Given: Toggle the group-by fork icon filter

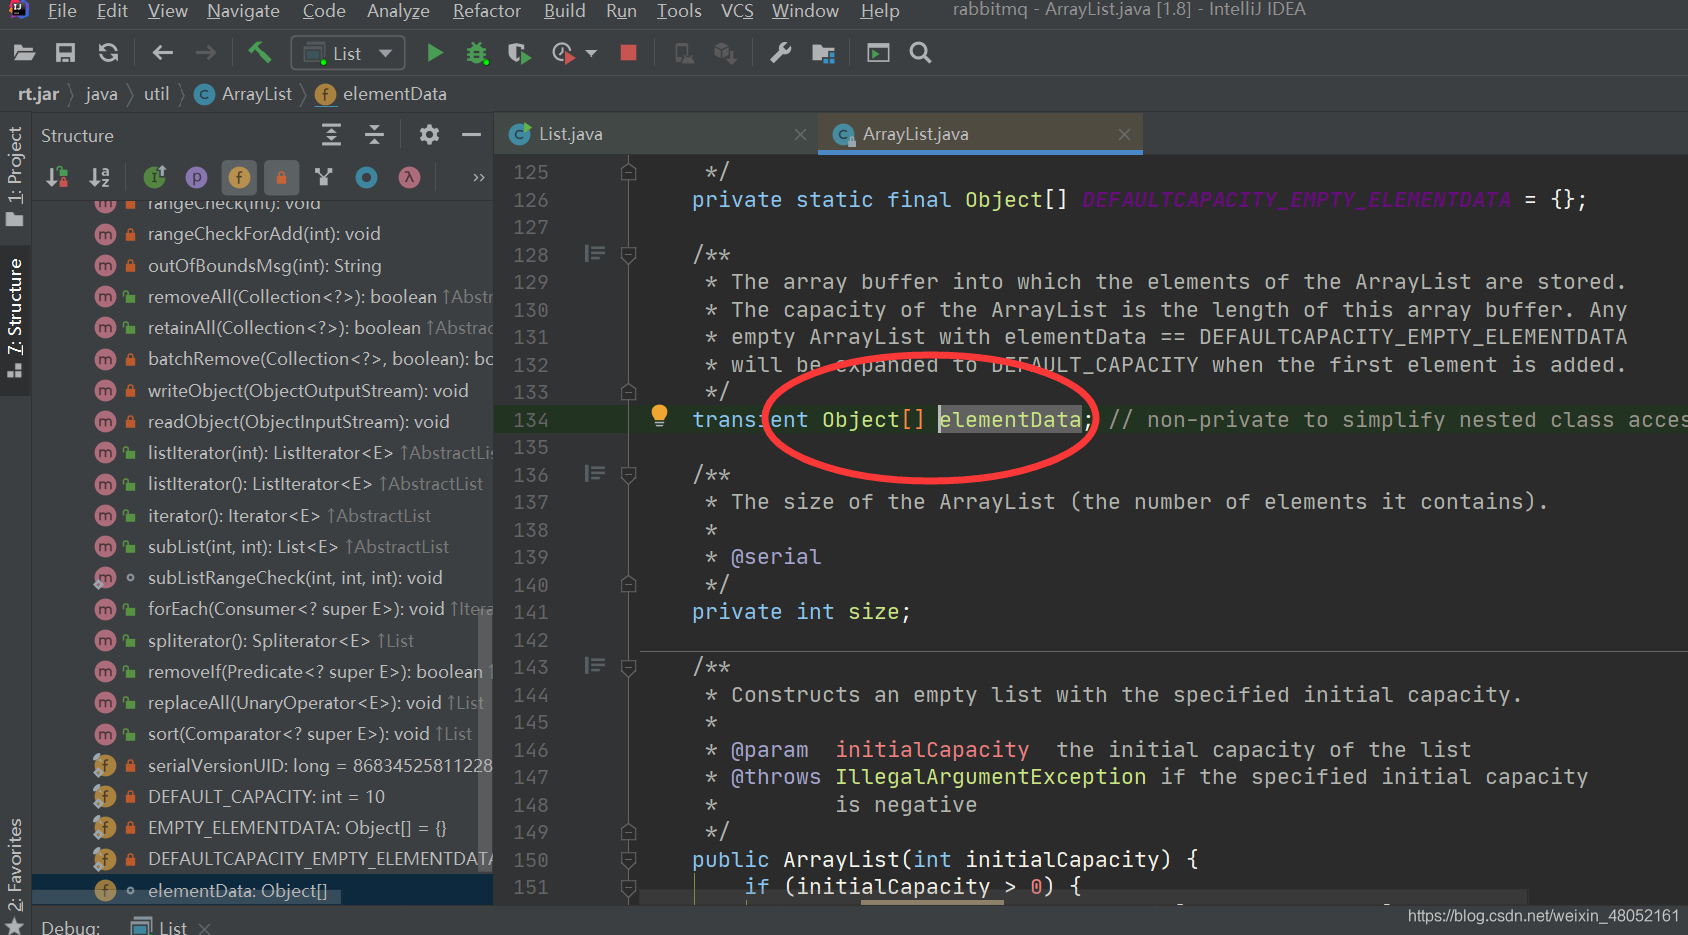Looking at the screenshot, I should tap(323, 177).
